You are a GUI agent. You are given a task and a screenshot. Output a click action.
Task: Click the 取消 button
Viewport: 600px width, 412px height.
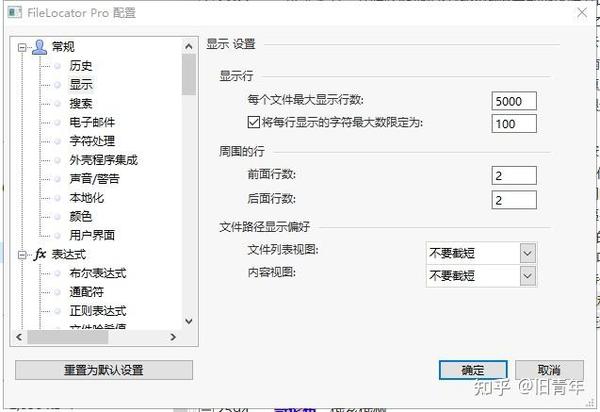pyautogui.click(x=549, y=370)
